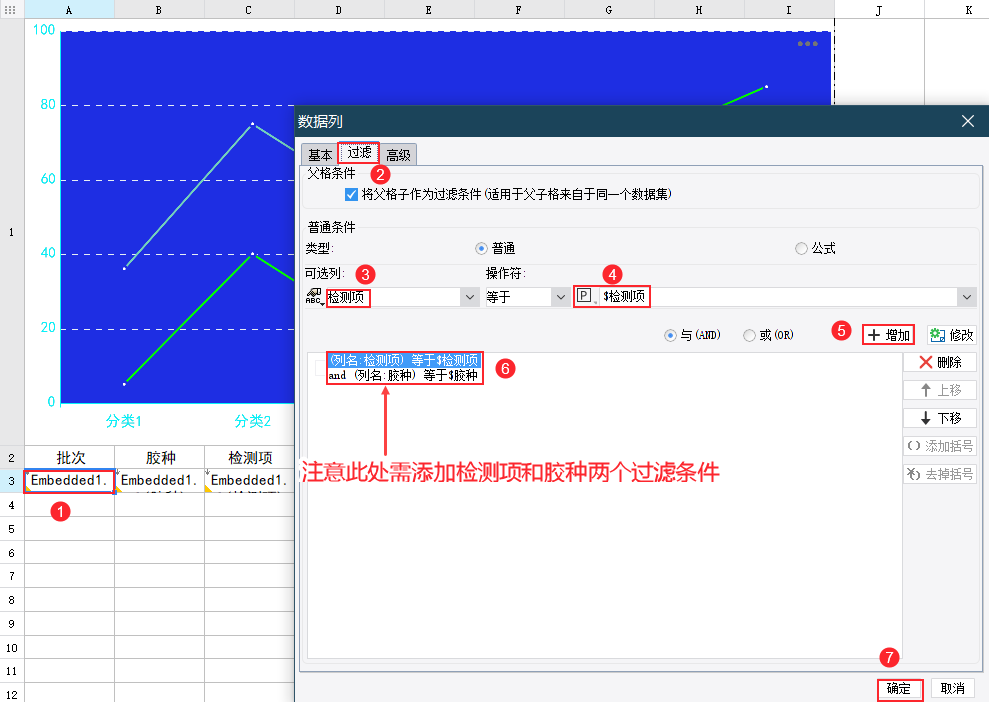Close the 数据列 dialog
Screen dimensions: 989x702
tap(968, 121)
